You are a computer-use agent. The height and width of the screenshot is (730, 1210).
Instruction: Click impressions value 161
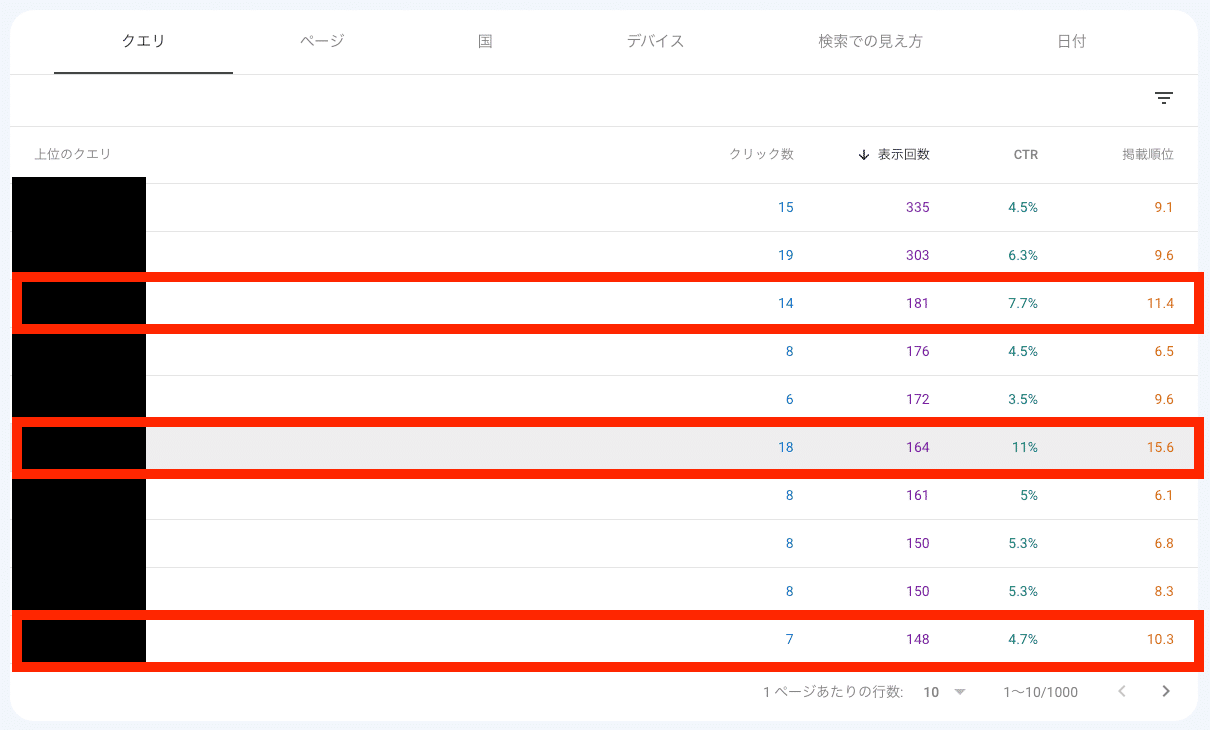[x=918, y=495]
